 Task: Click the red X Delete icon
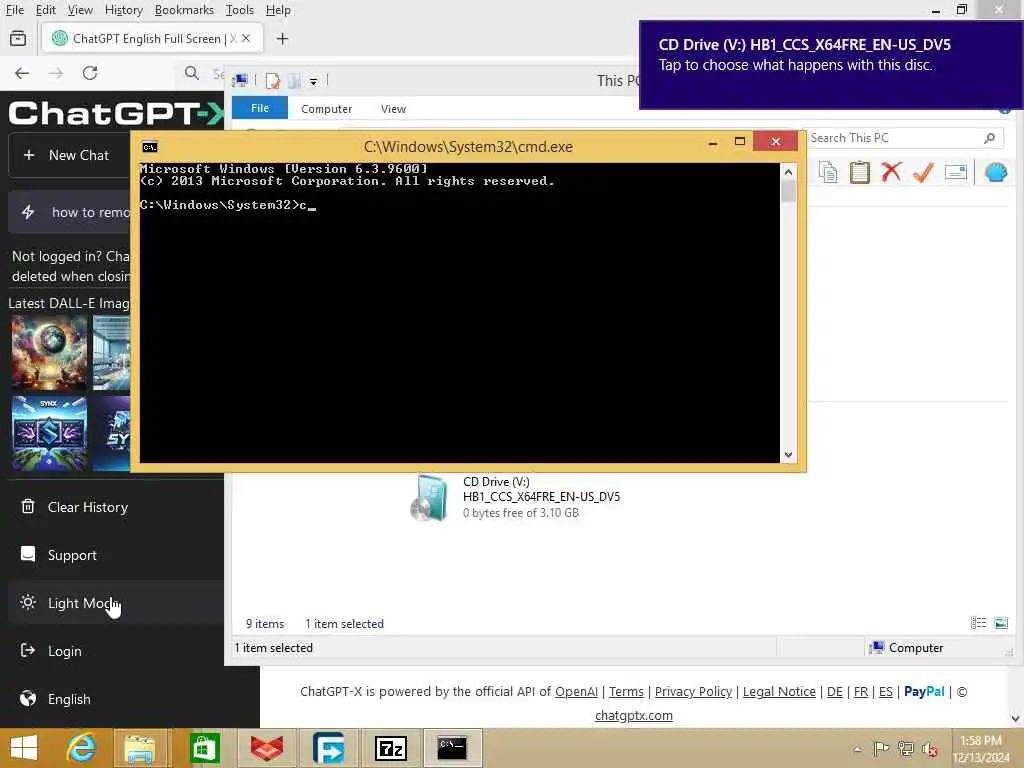(x=891, y=172)
